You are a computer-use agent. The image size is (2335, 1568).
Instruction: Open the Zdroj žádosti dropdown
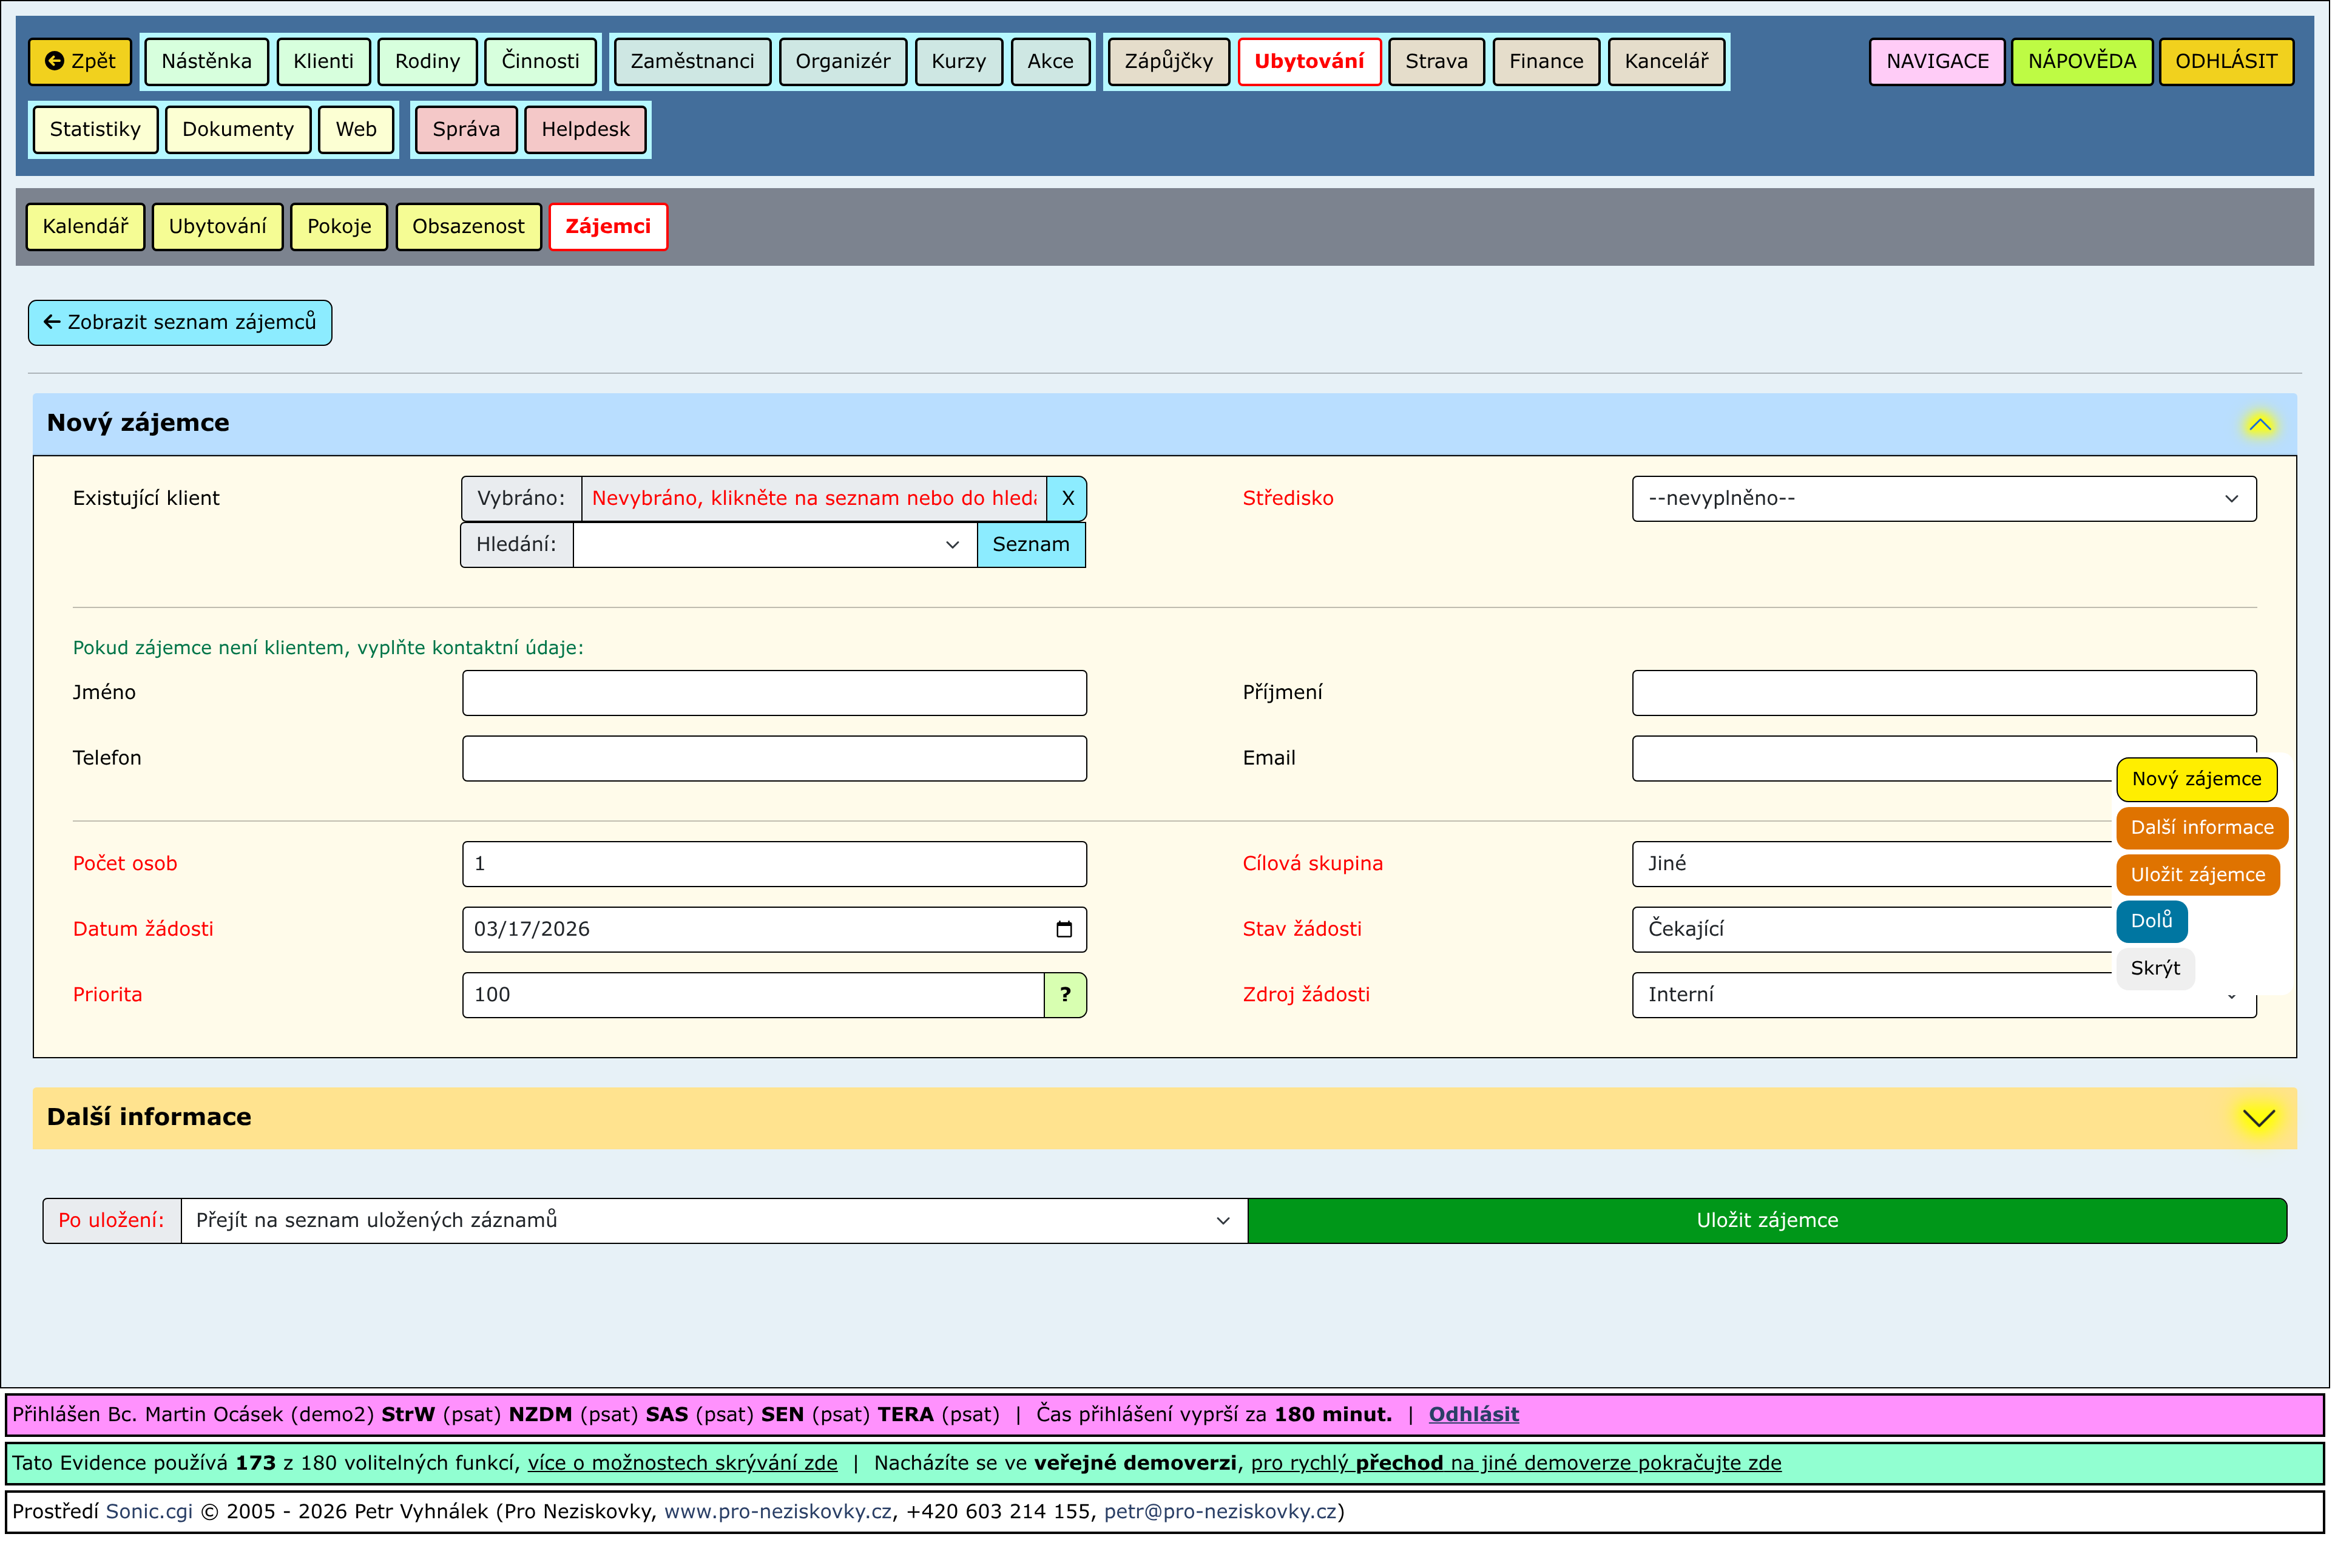coord(1870,996)
